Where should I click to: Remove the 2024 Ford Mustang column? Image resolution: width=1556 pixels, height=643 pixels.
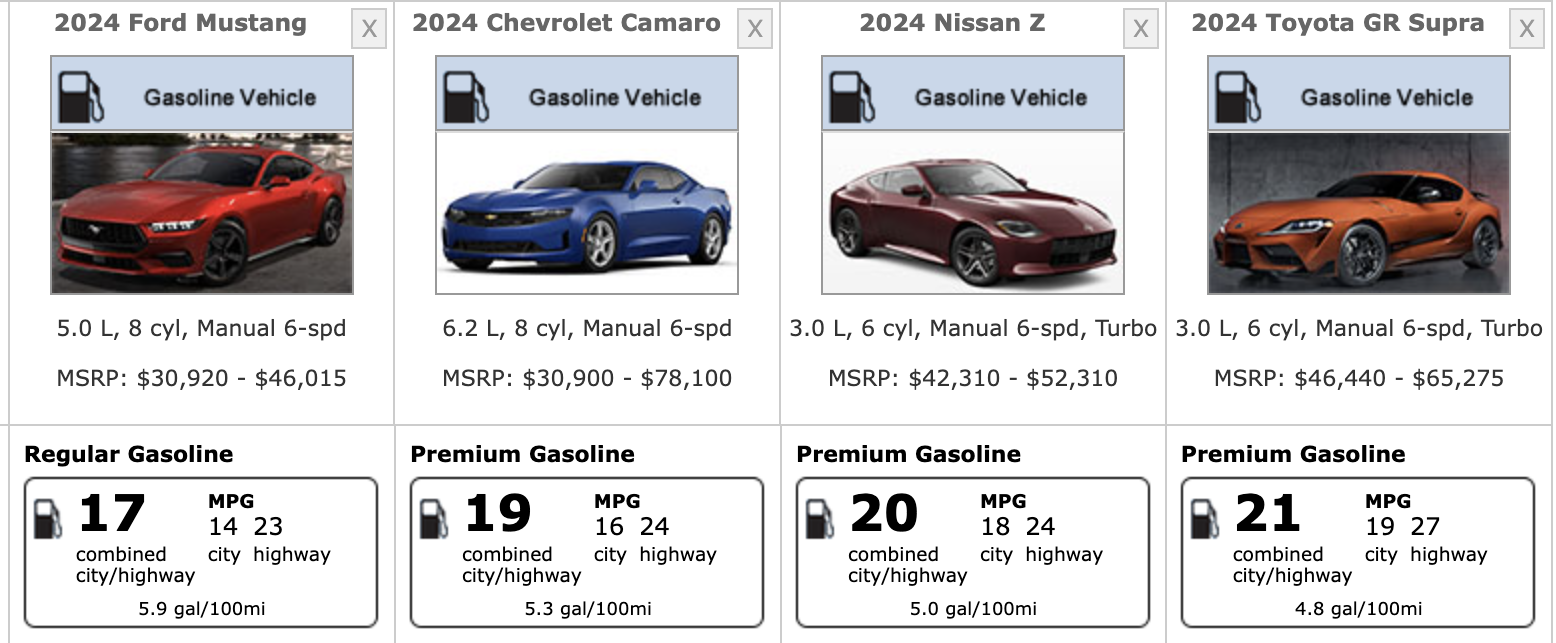tap(369, 30)
